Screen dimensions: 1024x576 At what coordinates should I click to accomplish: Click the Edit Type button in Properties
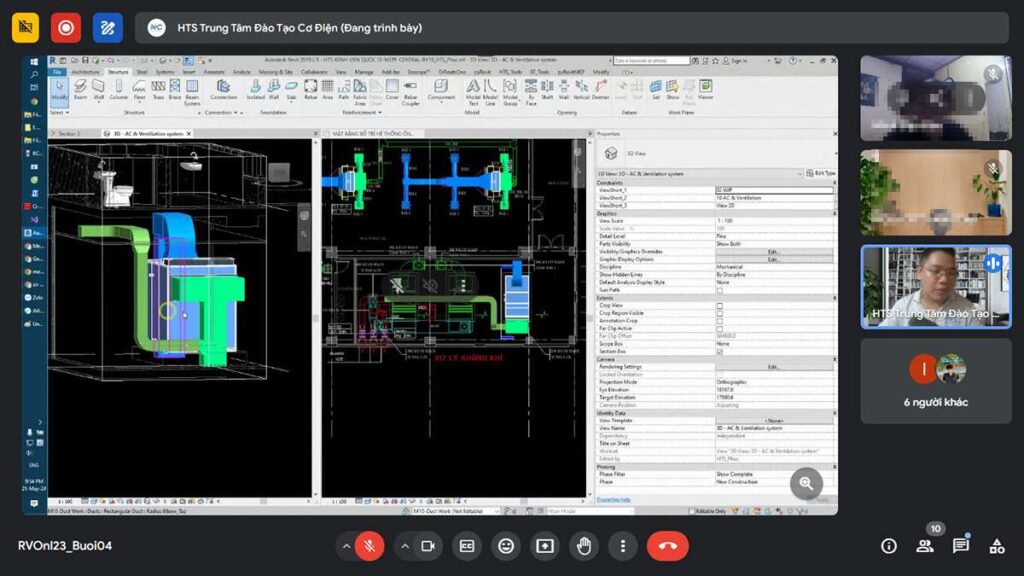click(x=819, y=173)
